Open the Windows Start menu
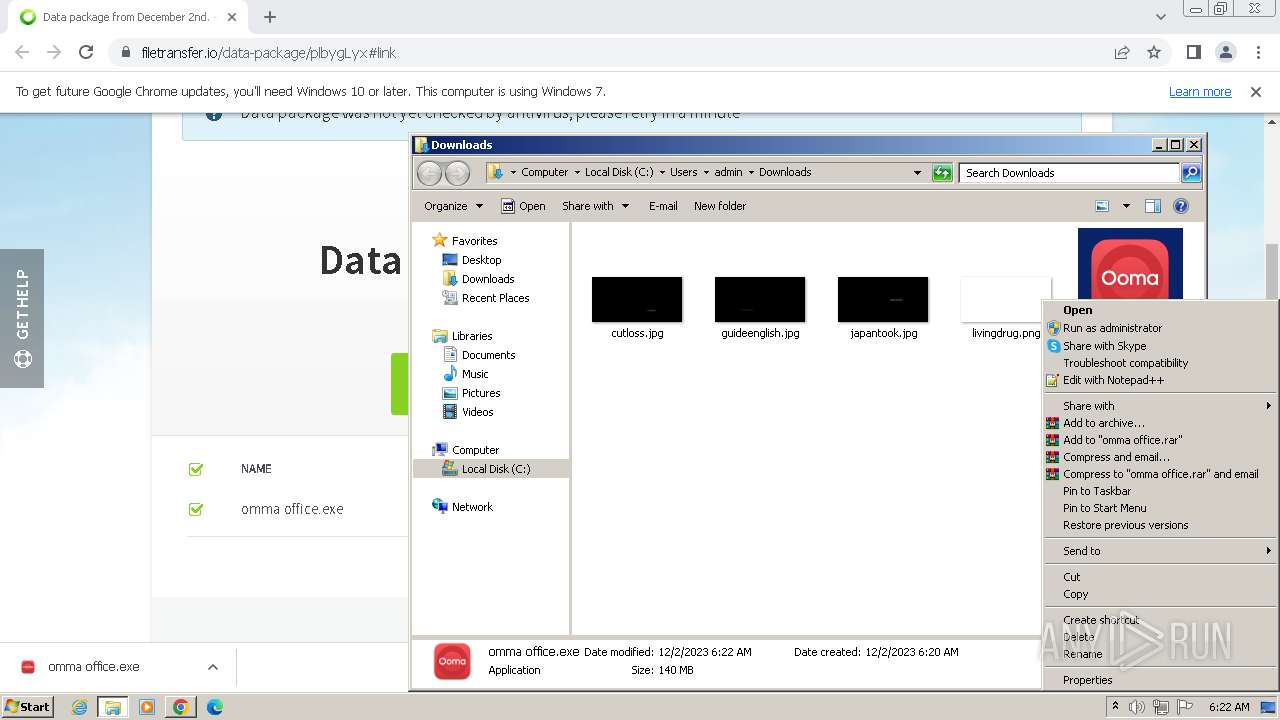Screen dimensions: 1280x720 (x=27, y=706)
